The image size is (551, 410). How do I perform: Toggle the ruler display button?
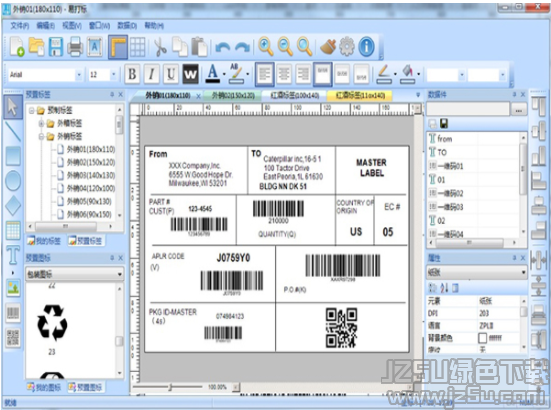coord(118,47)
